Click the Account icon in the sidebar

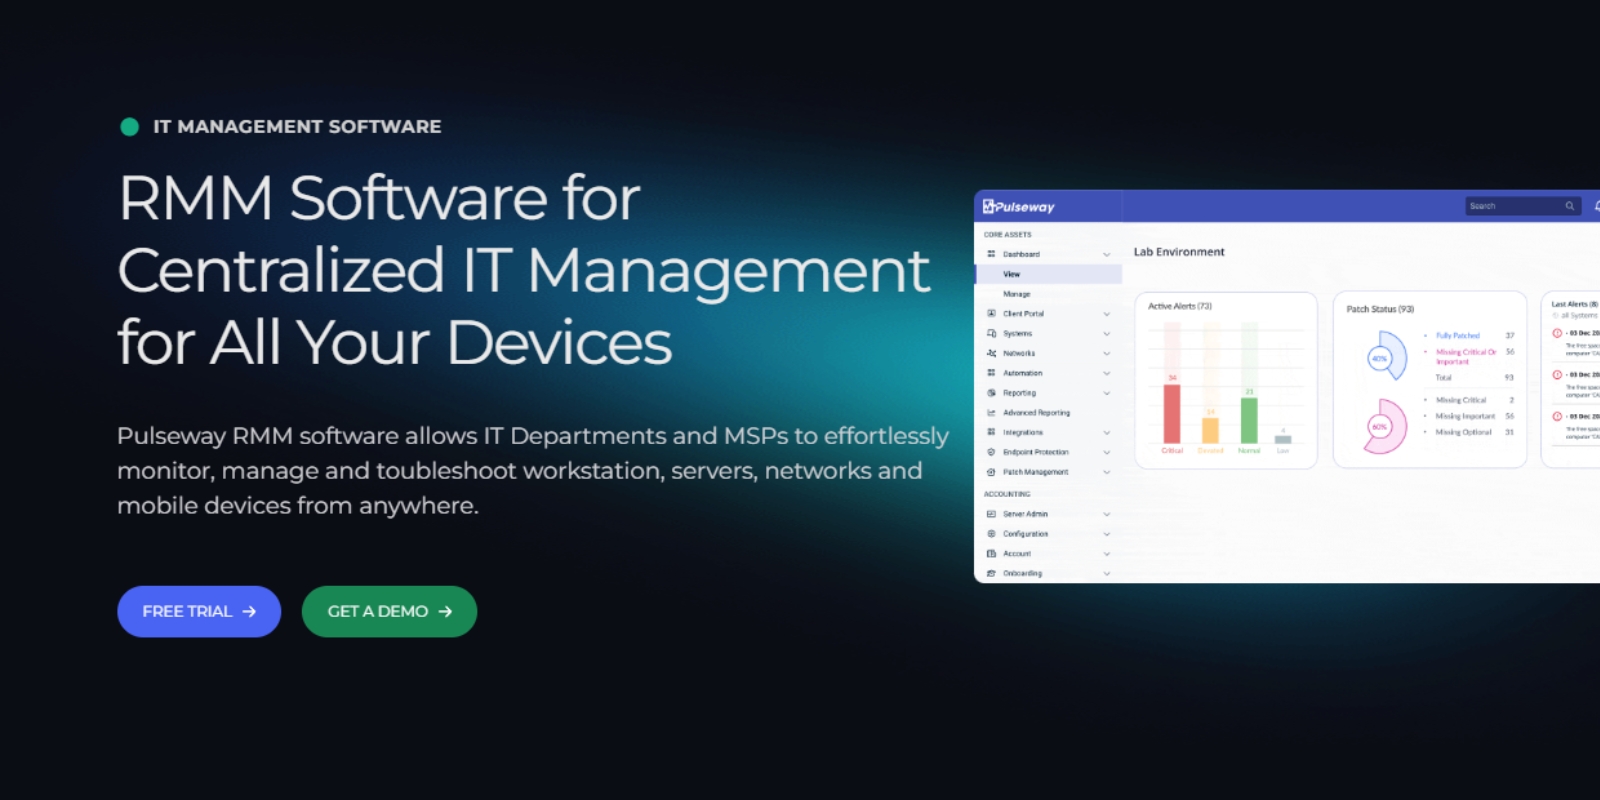click(991, 553)
